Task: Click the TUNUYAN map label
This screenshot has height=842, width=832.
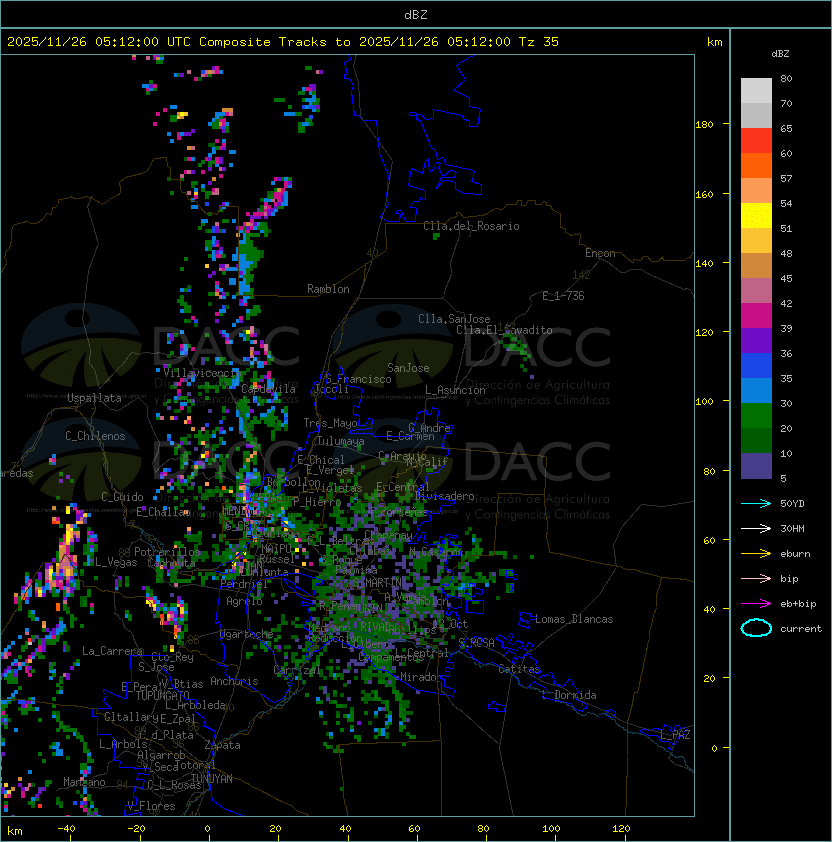Action: pos(212,778)
